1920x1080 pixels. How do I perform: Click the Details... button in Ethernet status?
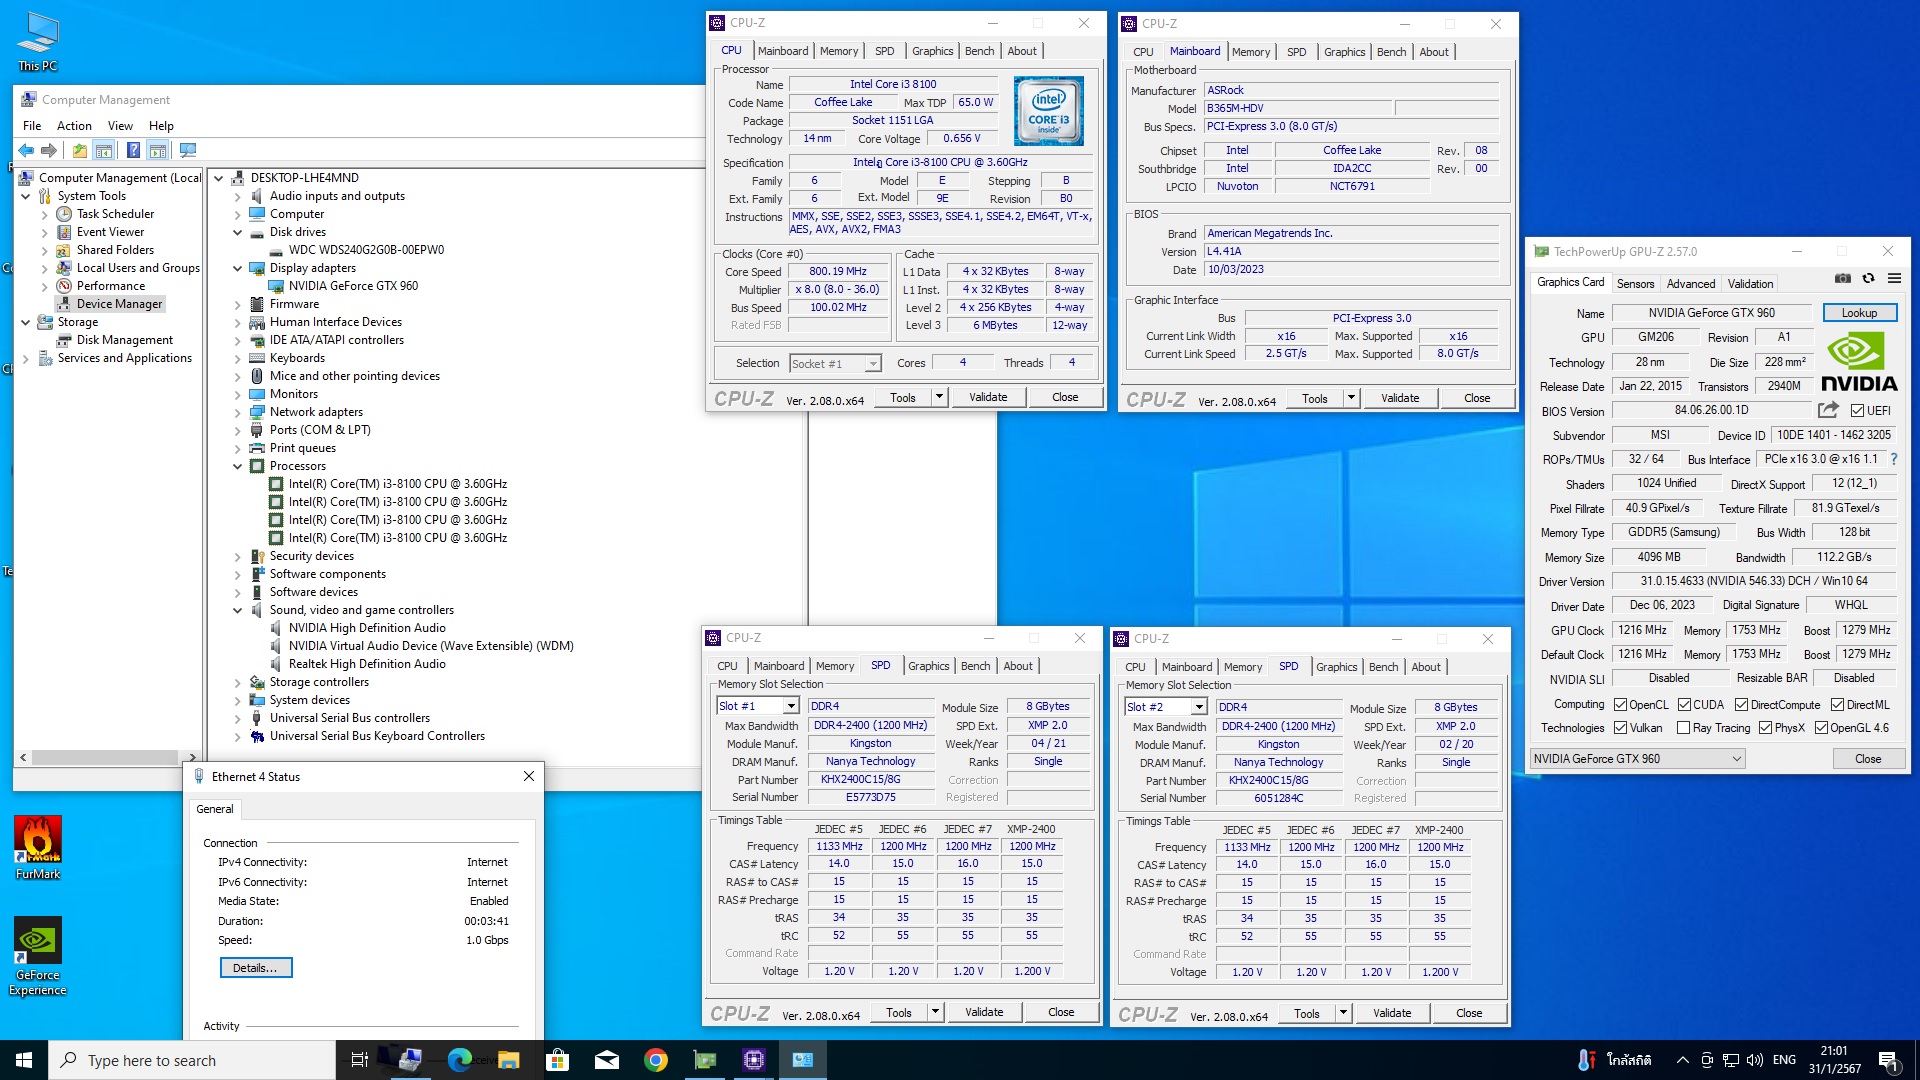[x=255, y=968]
